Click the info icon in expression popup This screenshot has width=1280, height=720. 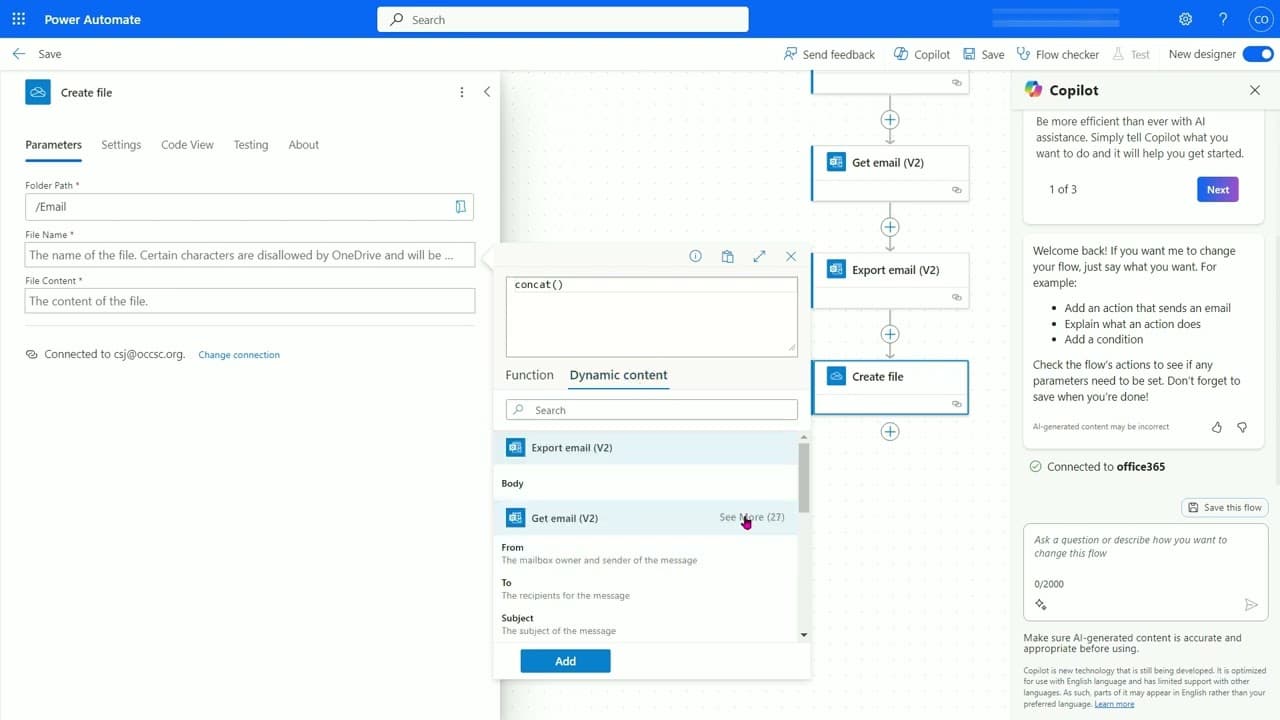(x=695, y=257)
